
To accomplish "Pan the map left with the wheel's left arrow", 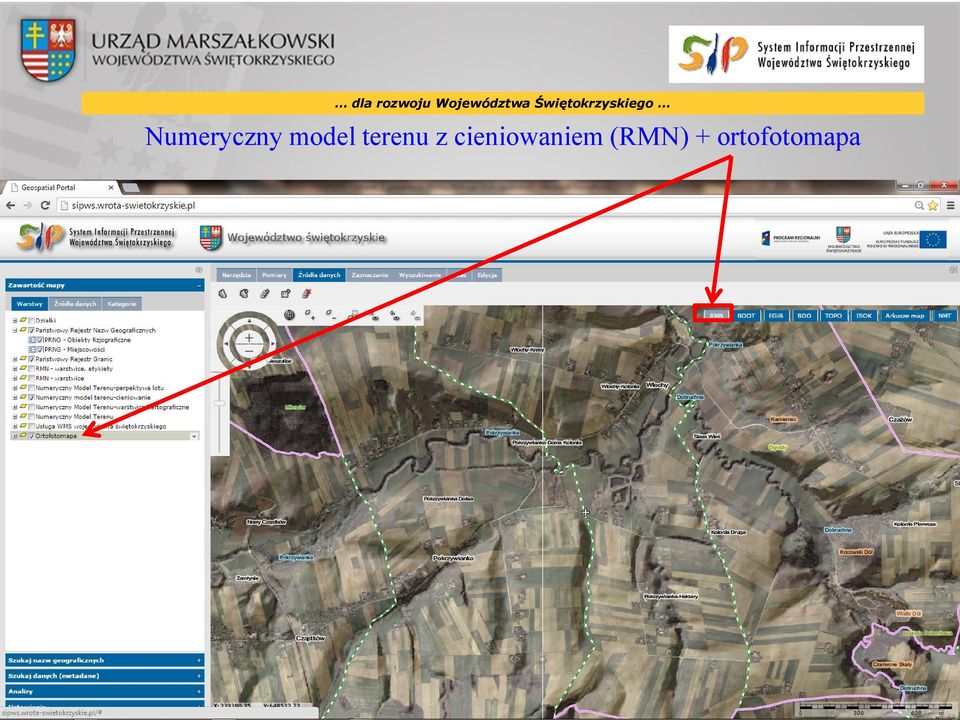I will pyautogui.click(x=225, y=344).
